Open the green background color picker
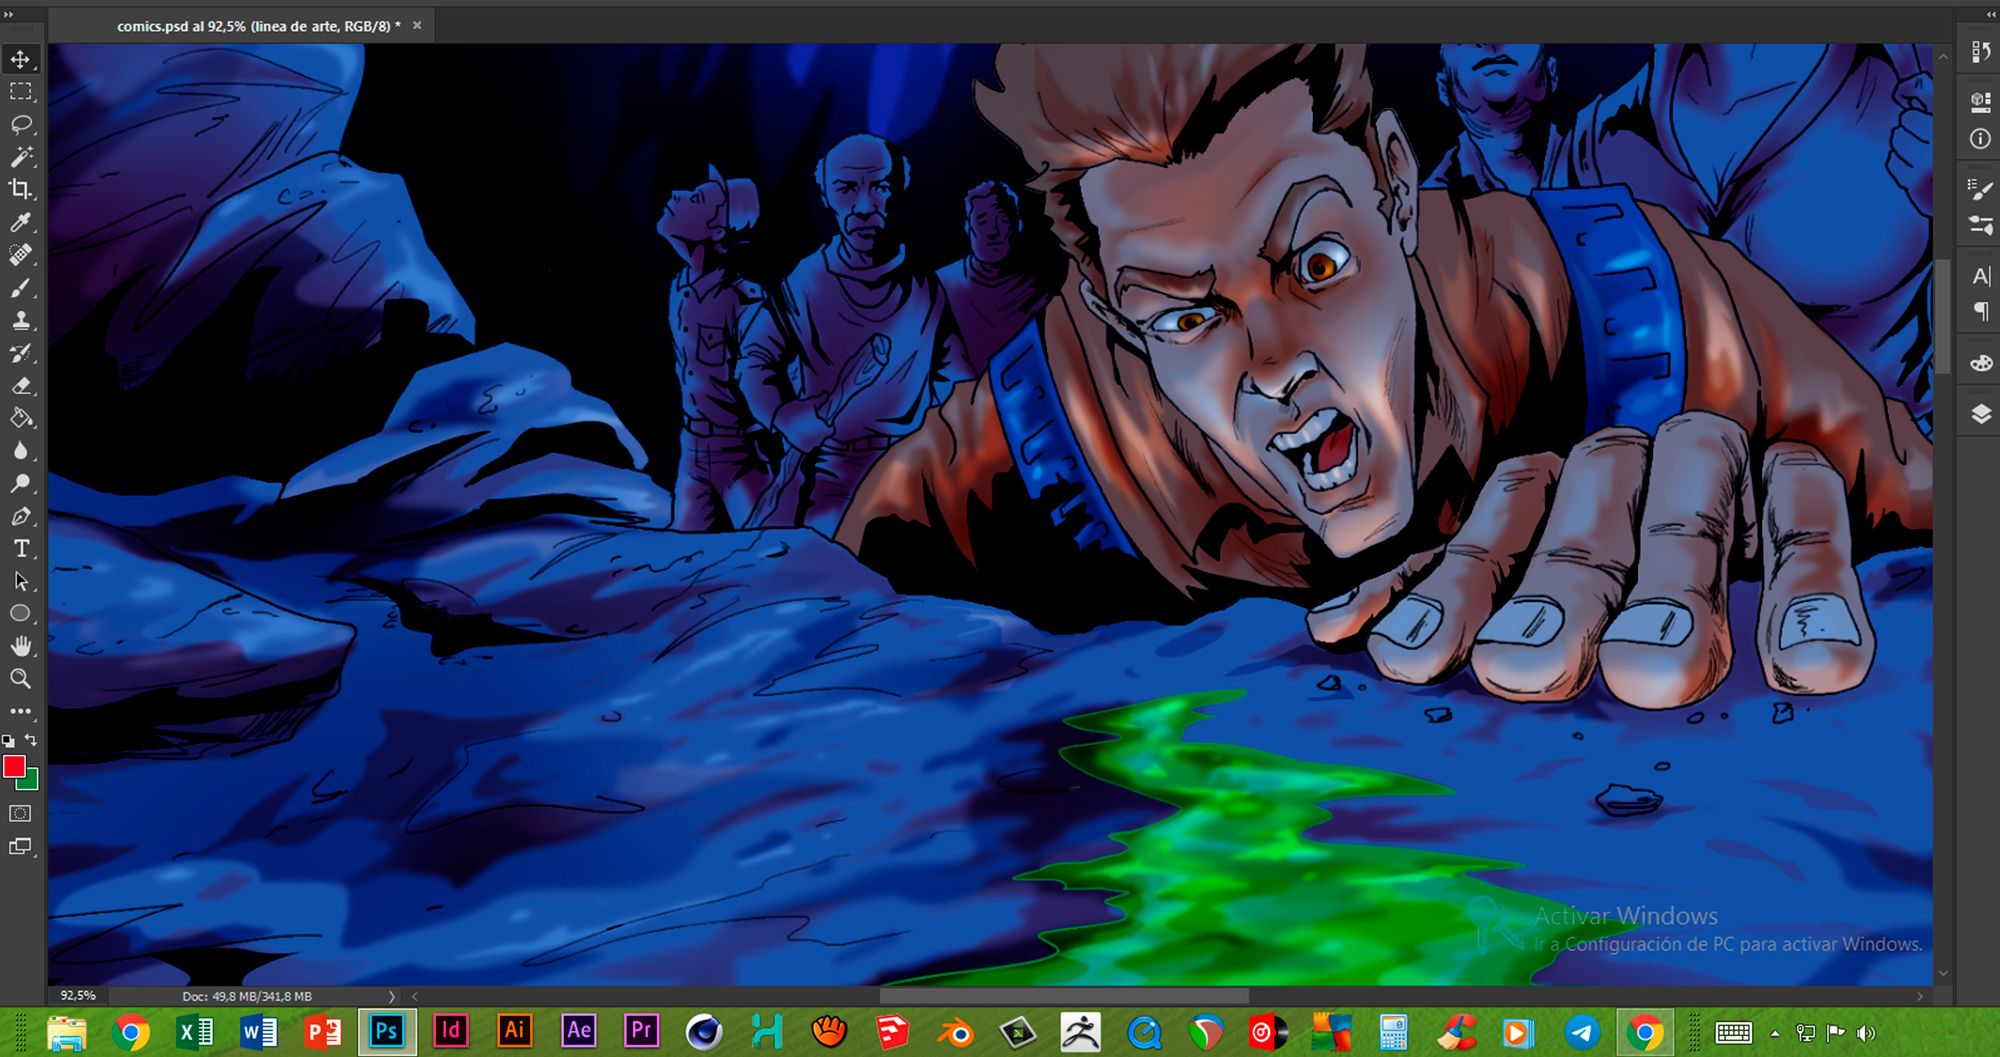This screenshot has width=2000, height=1057. pos(32,782)
